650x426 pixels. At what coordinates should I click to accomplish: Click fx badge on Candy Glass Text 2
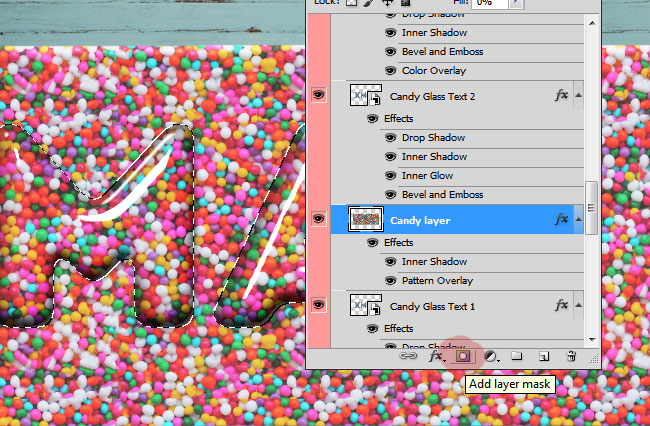click(561, 96)
